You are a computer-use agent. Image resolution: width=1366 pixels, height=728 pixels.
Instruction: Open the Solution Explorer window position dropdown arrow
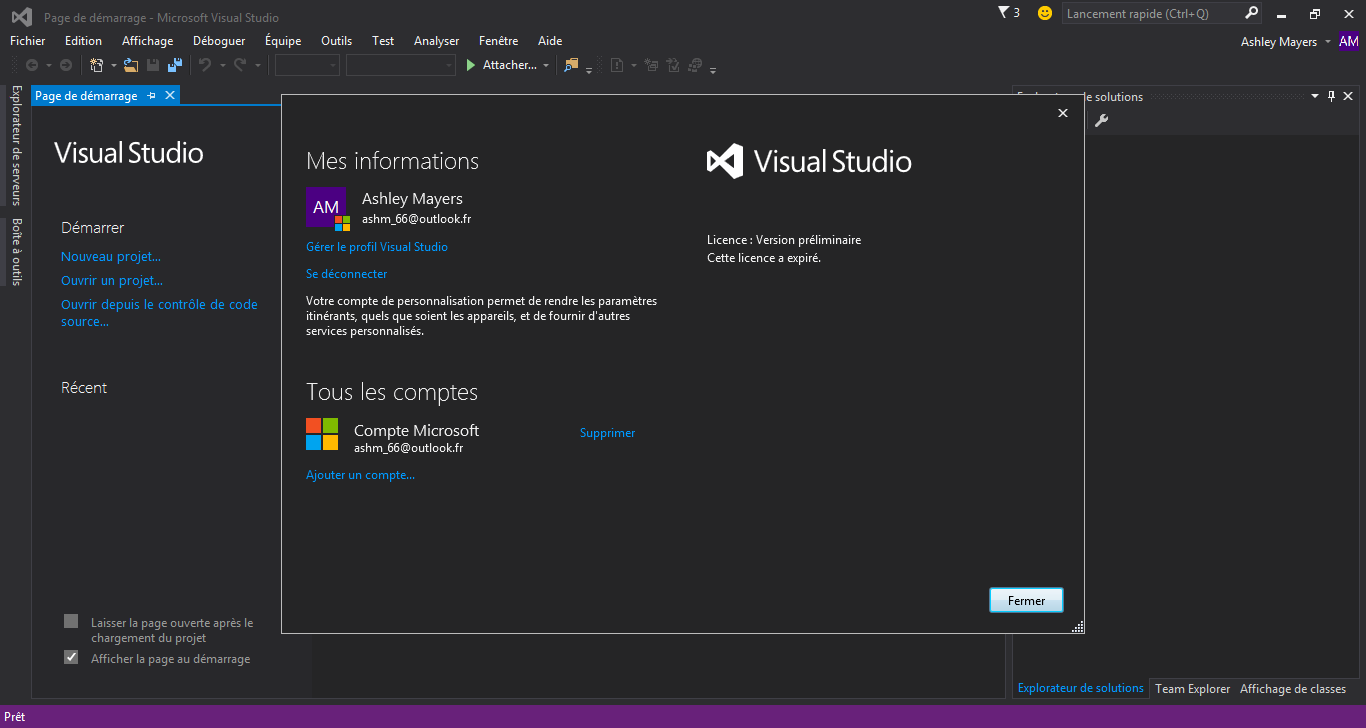1315,96
